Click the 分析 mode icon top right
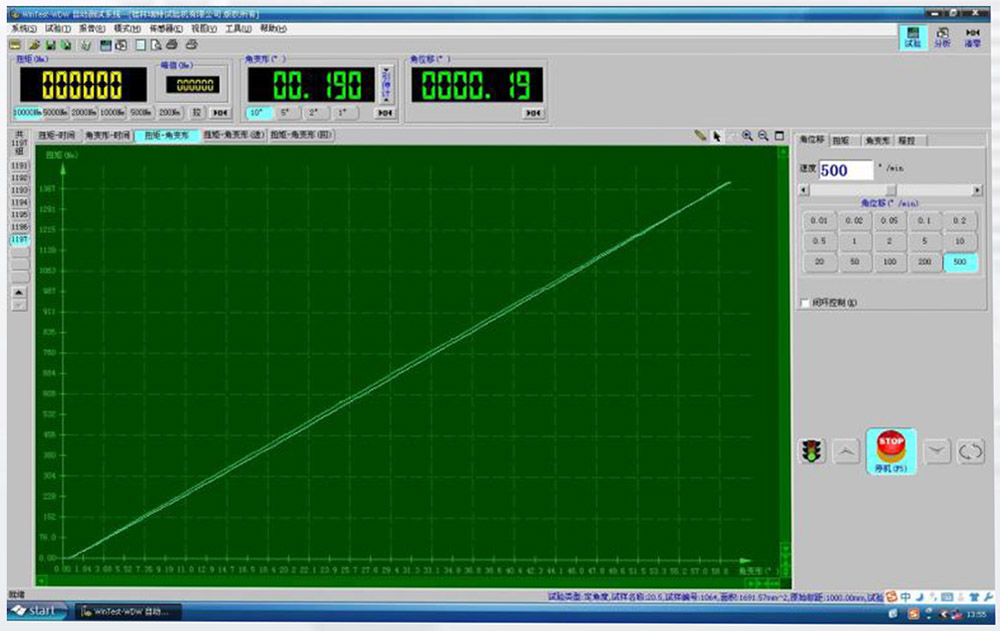The height and width of the screenshot is (631, 1000). [x=942, y=37]
